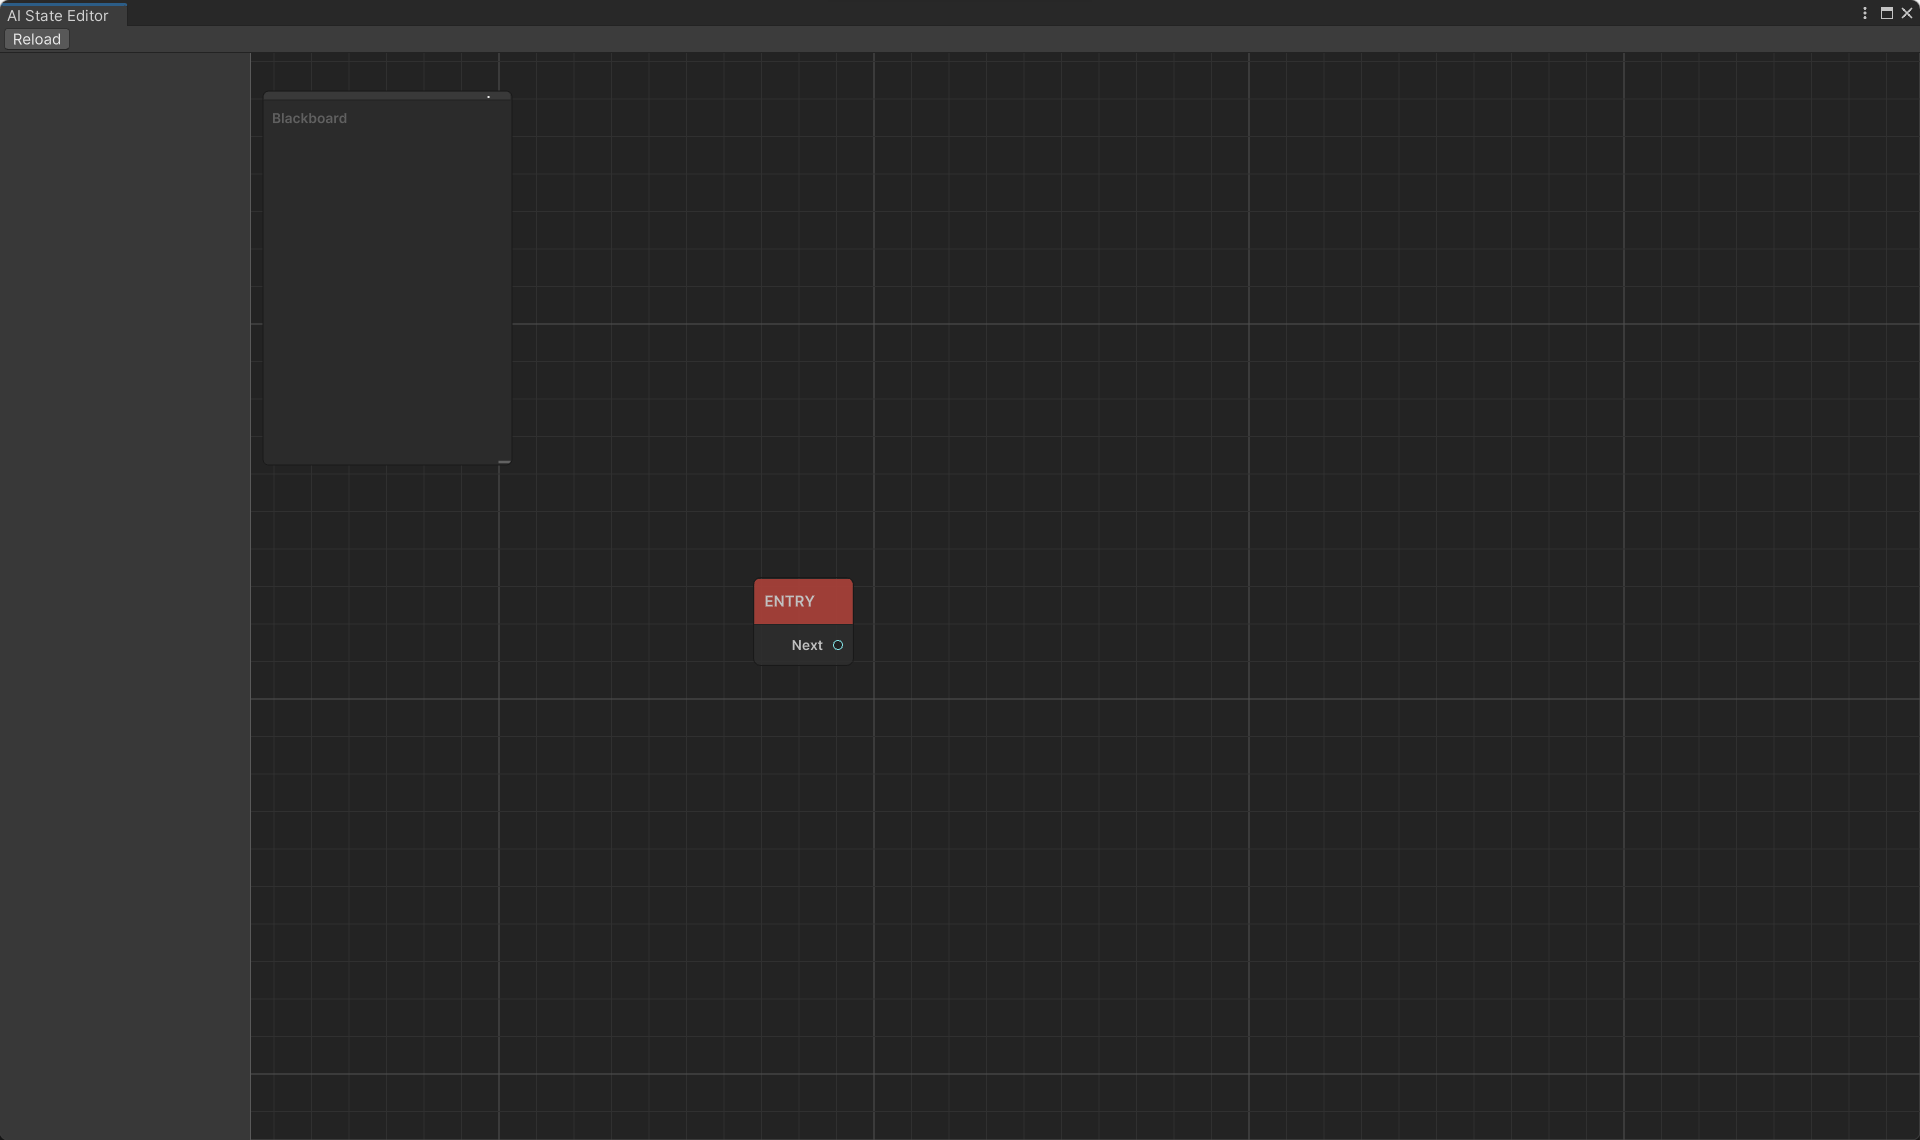Click the Blackboard title text
Viewport: 1920px width, 1140px height.
(309, 118)
